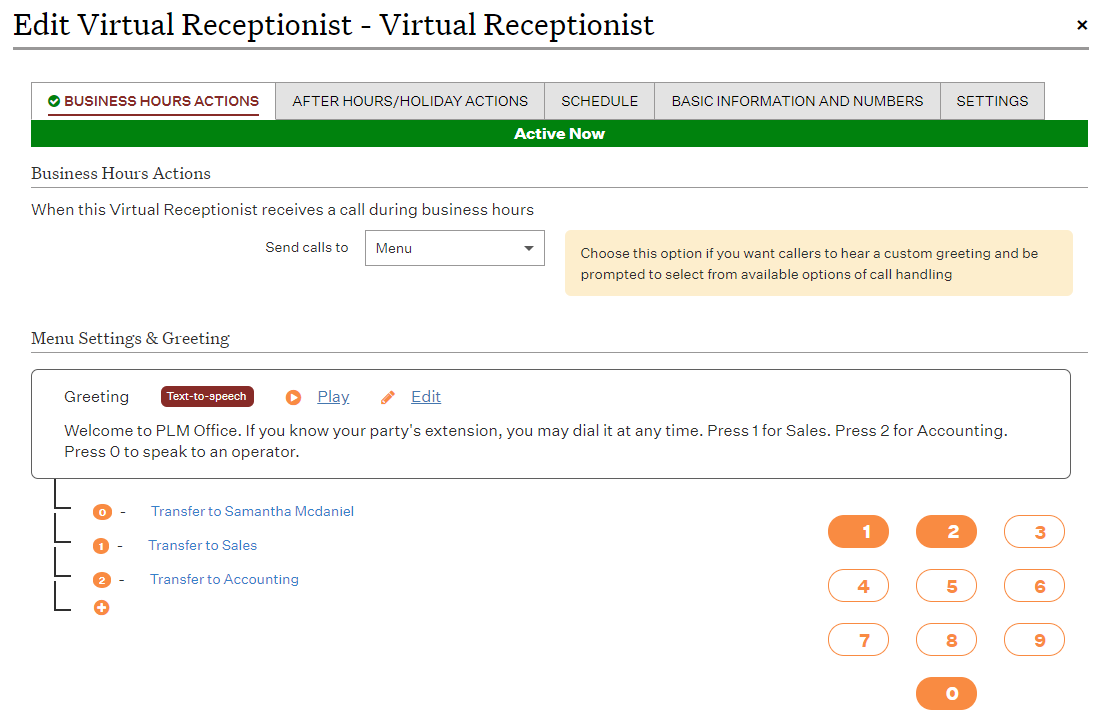Click the Edit greeting link

[426, 397]
